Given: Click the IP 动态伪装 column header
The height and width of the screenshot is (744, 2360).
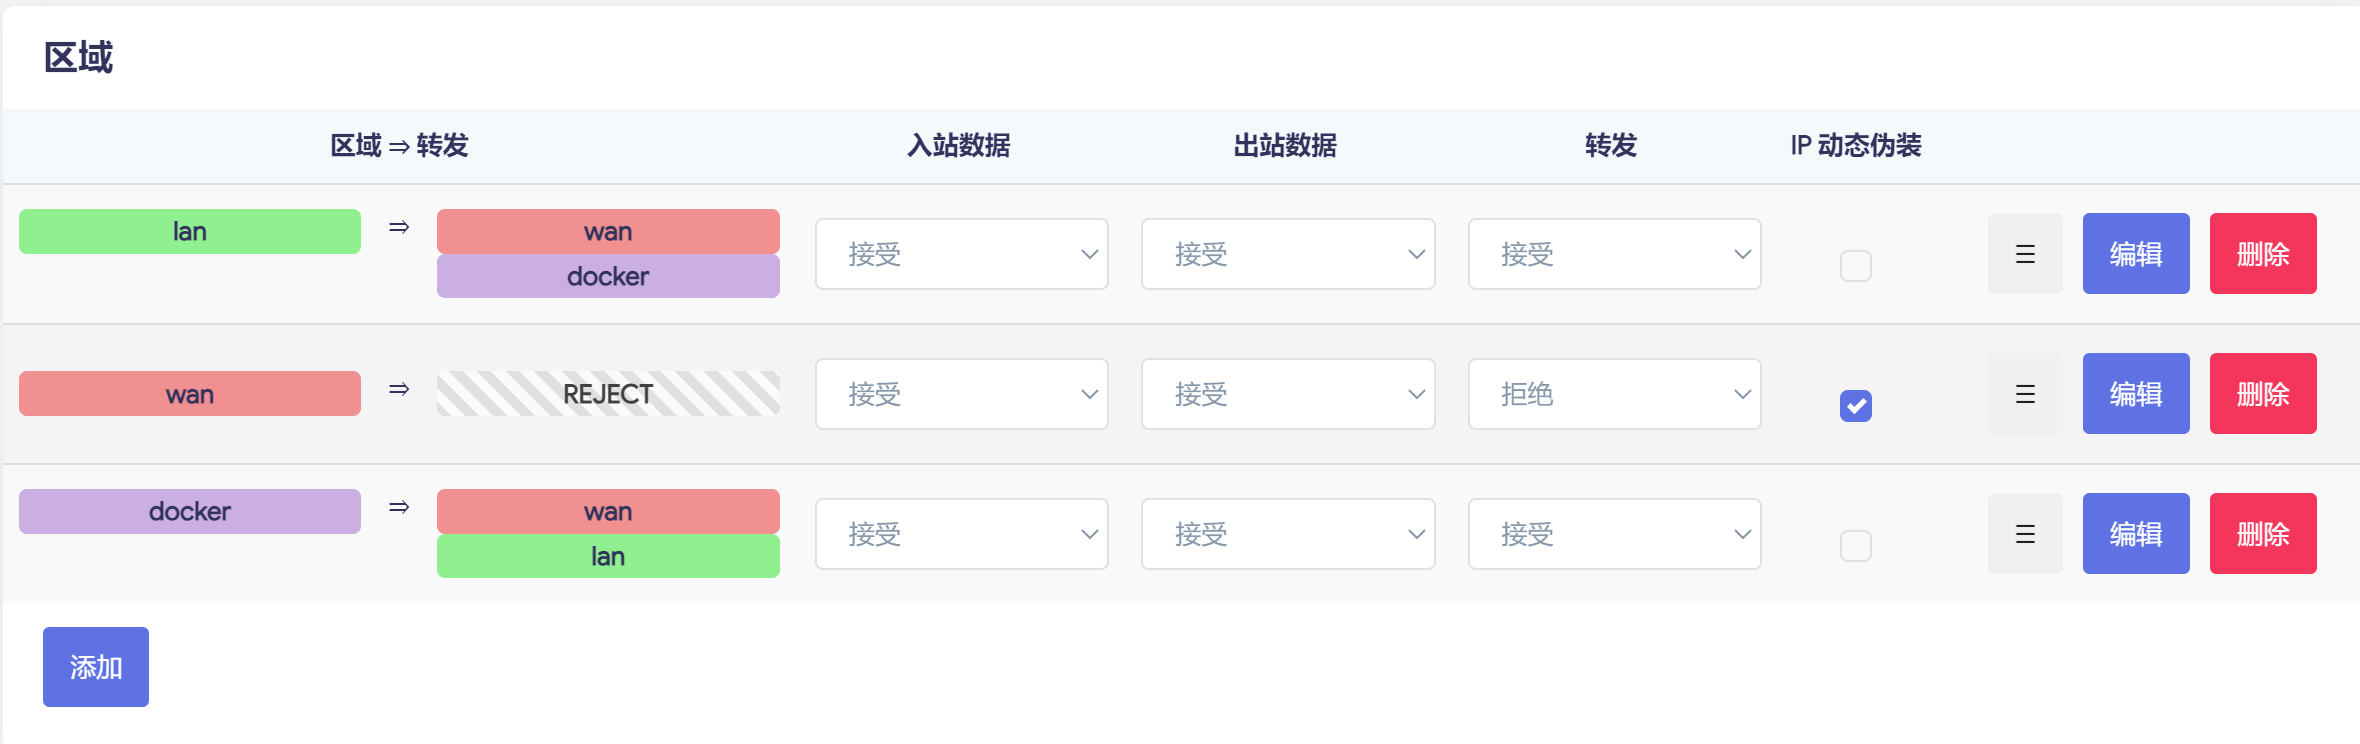Looking at the screenshot, I should [1856, 146].
